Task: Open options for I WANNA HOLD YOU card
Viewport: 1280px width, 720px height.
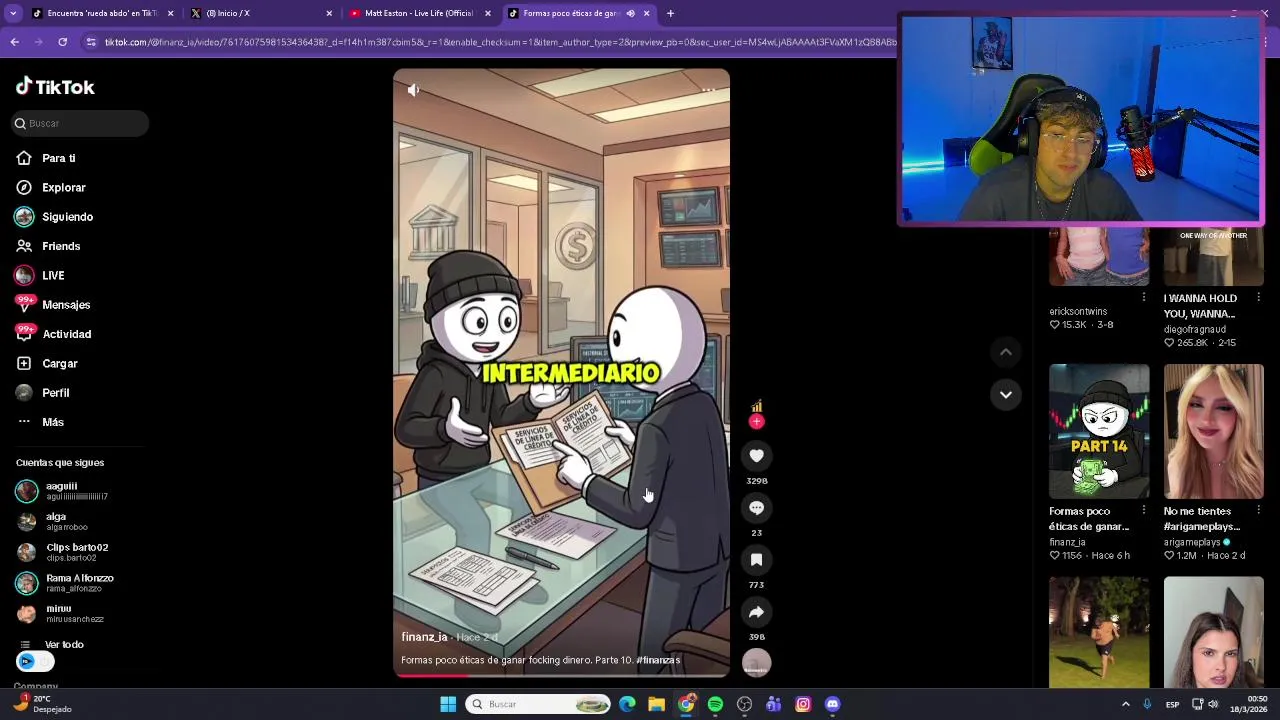Action: (1258, 298)
